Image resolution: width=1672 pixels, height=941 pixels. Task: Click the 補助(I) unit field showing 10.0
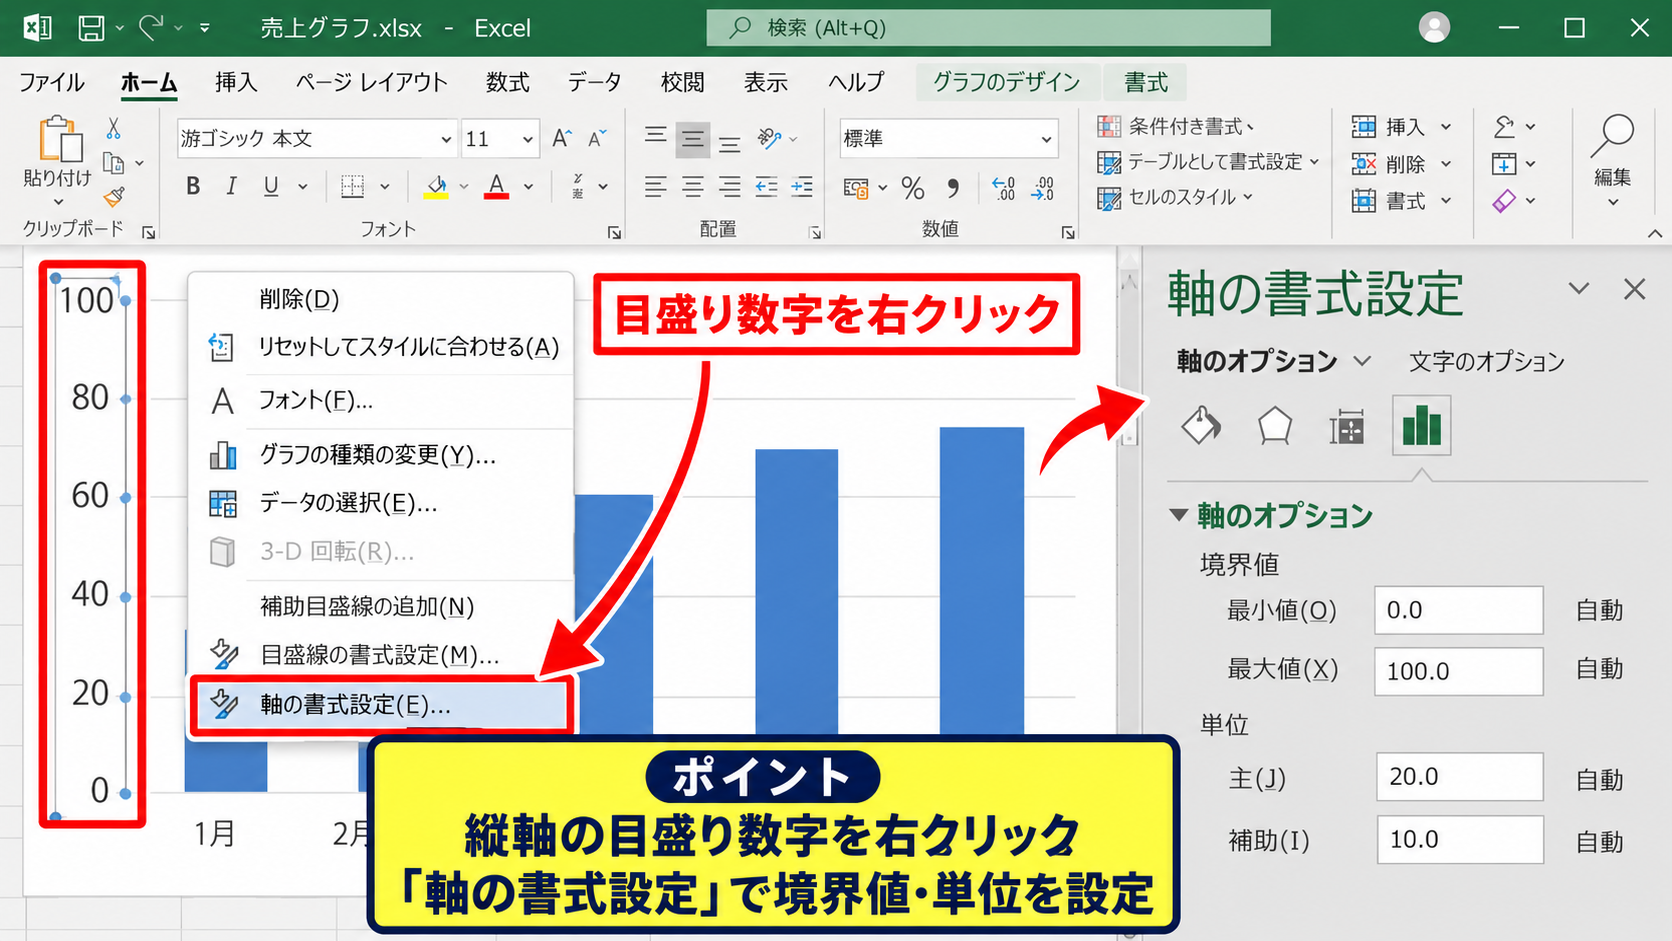[x=1459, y=840]
